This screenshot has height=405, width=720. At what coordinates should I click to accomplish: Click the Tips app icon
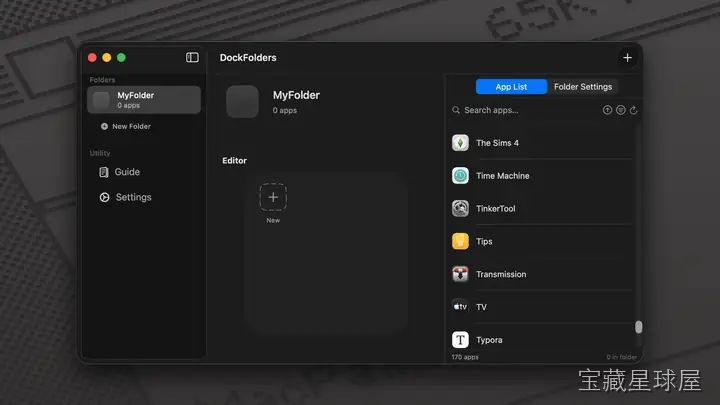tap(460, 241)
